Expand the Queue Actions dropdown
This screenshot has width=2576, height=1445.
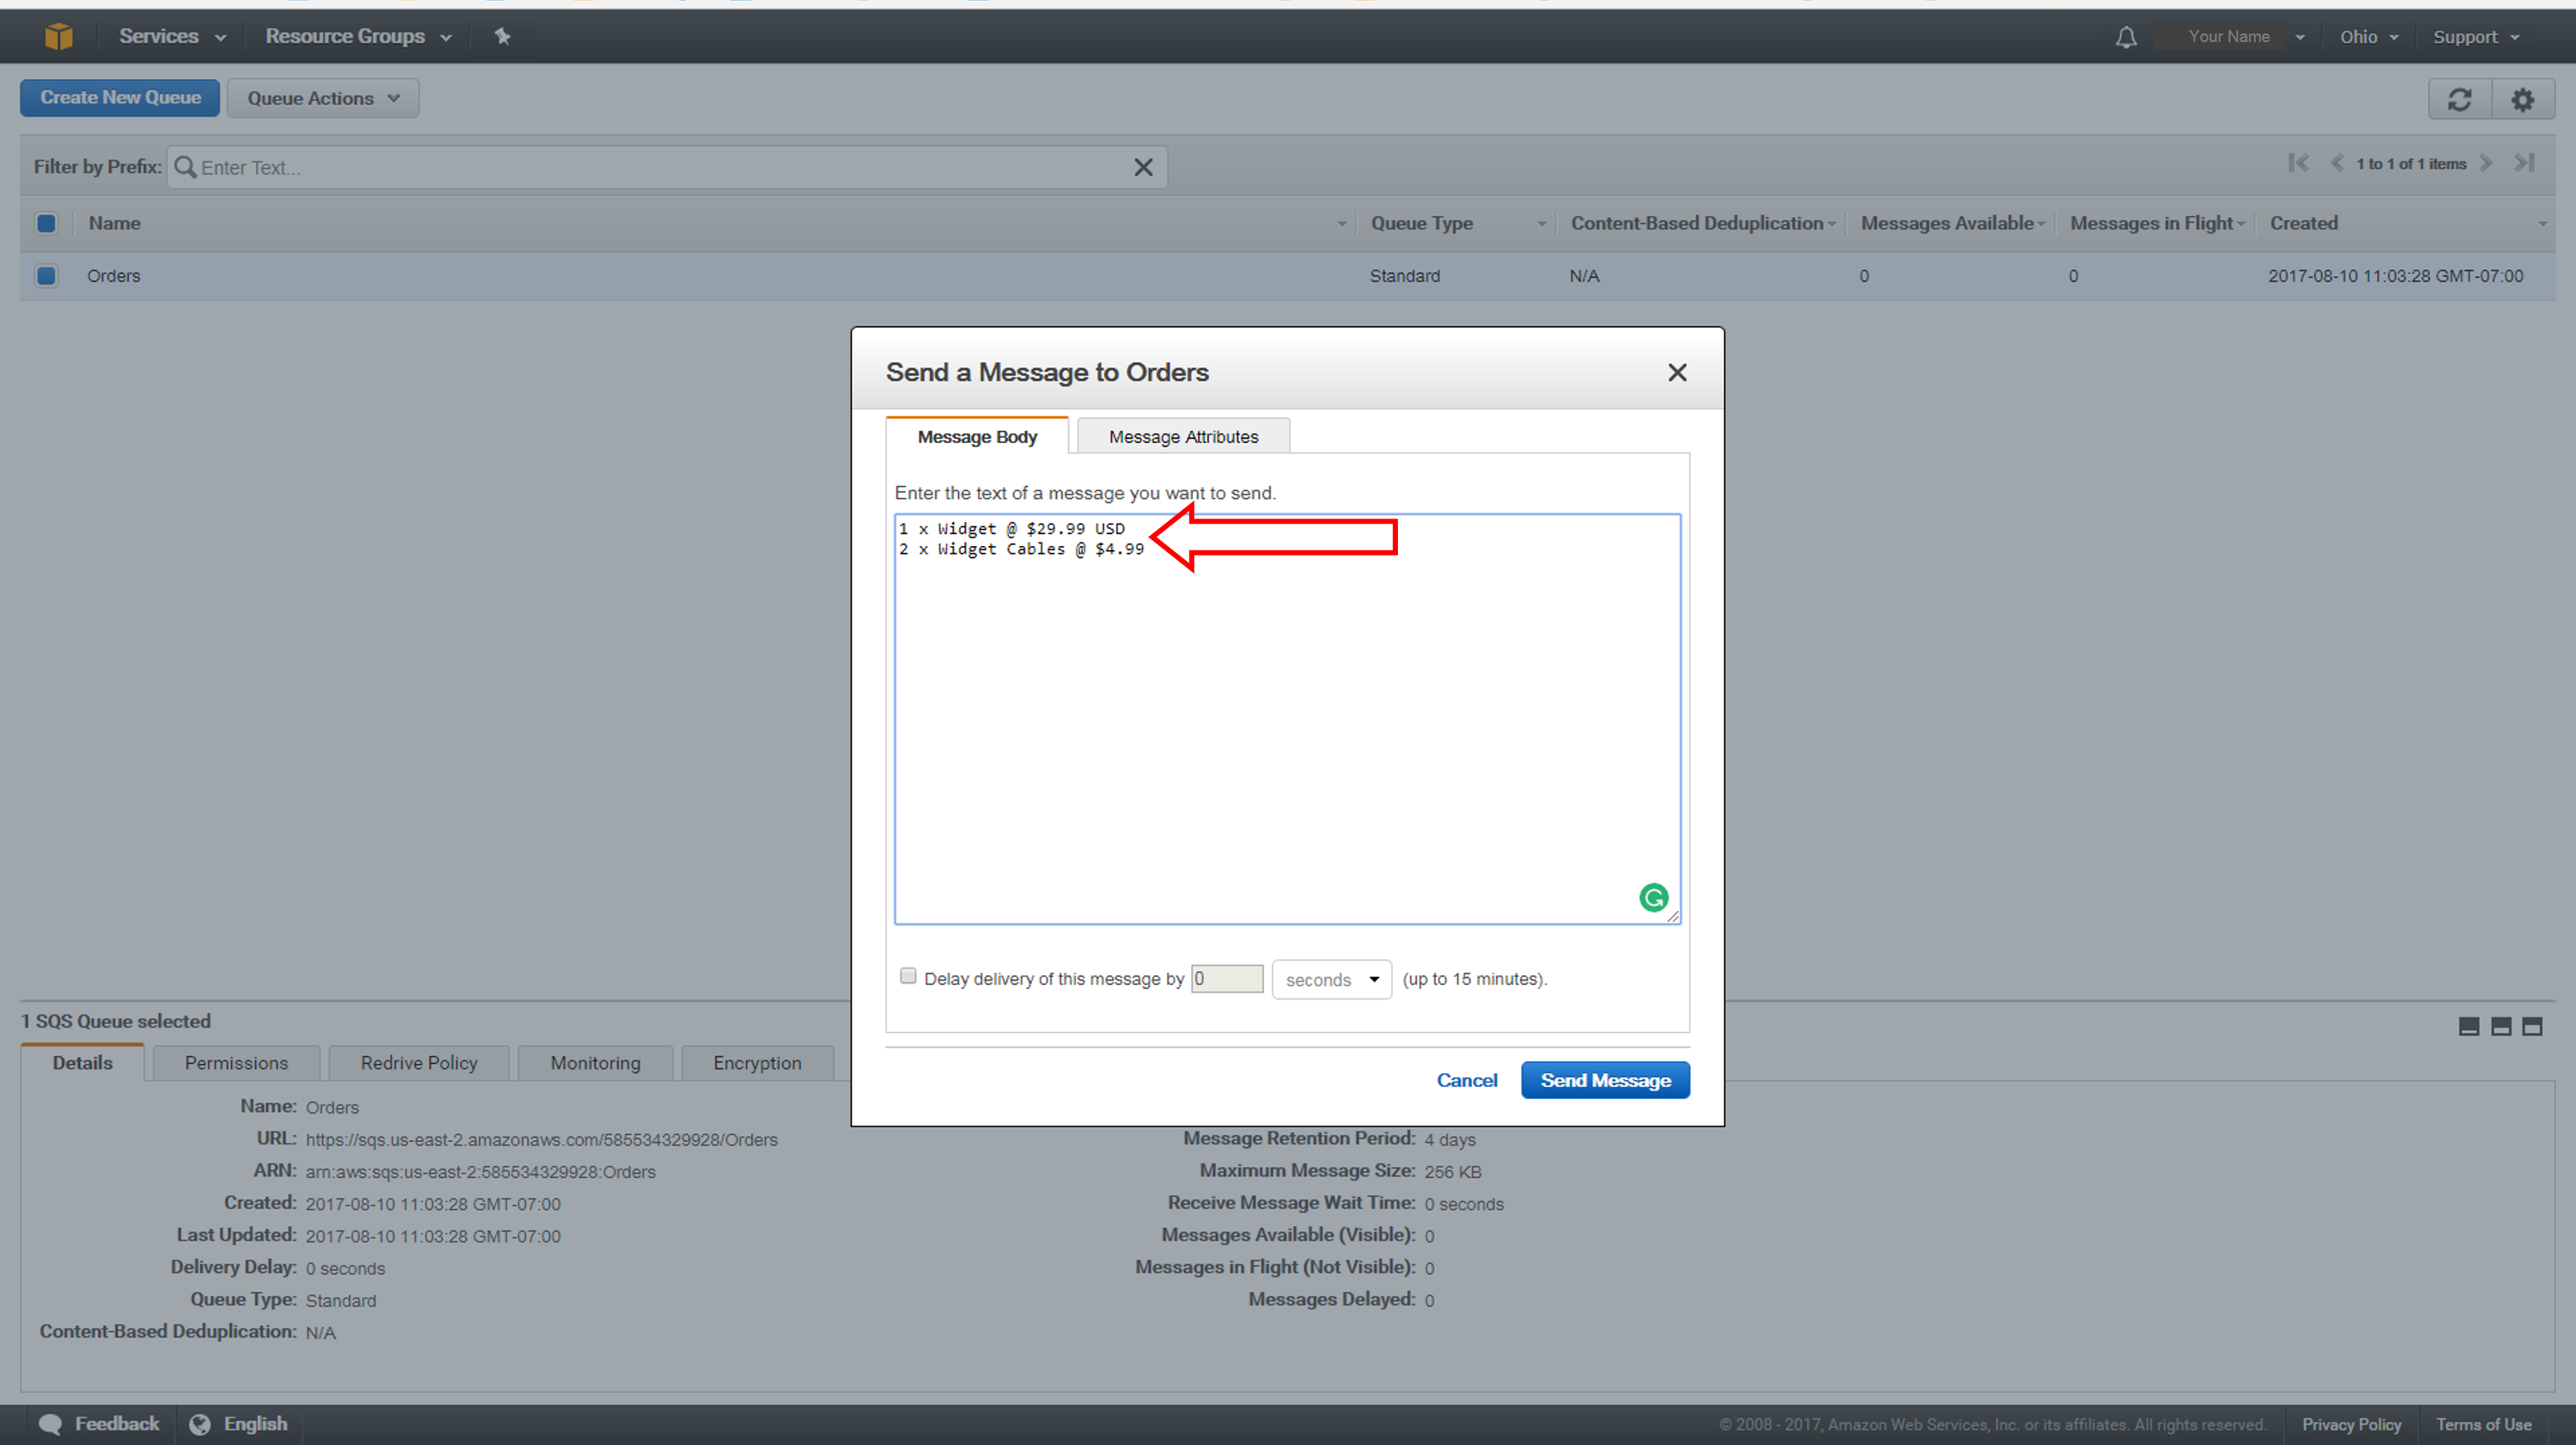[x=320, y=97]
